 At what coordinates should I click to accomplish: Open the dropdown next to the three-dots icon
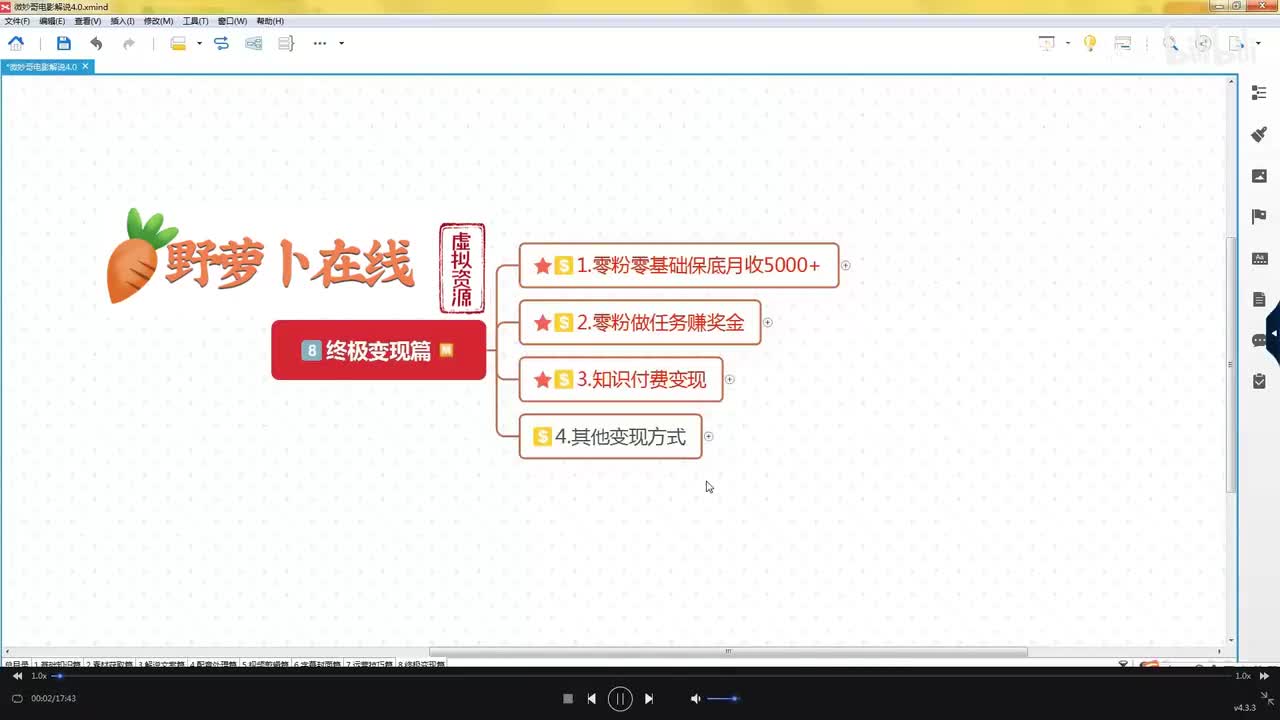[x=341, y=43]
